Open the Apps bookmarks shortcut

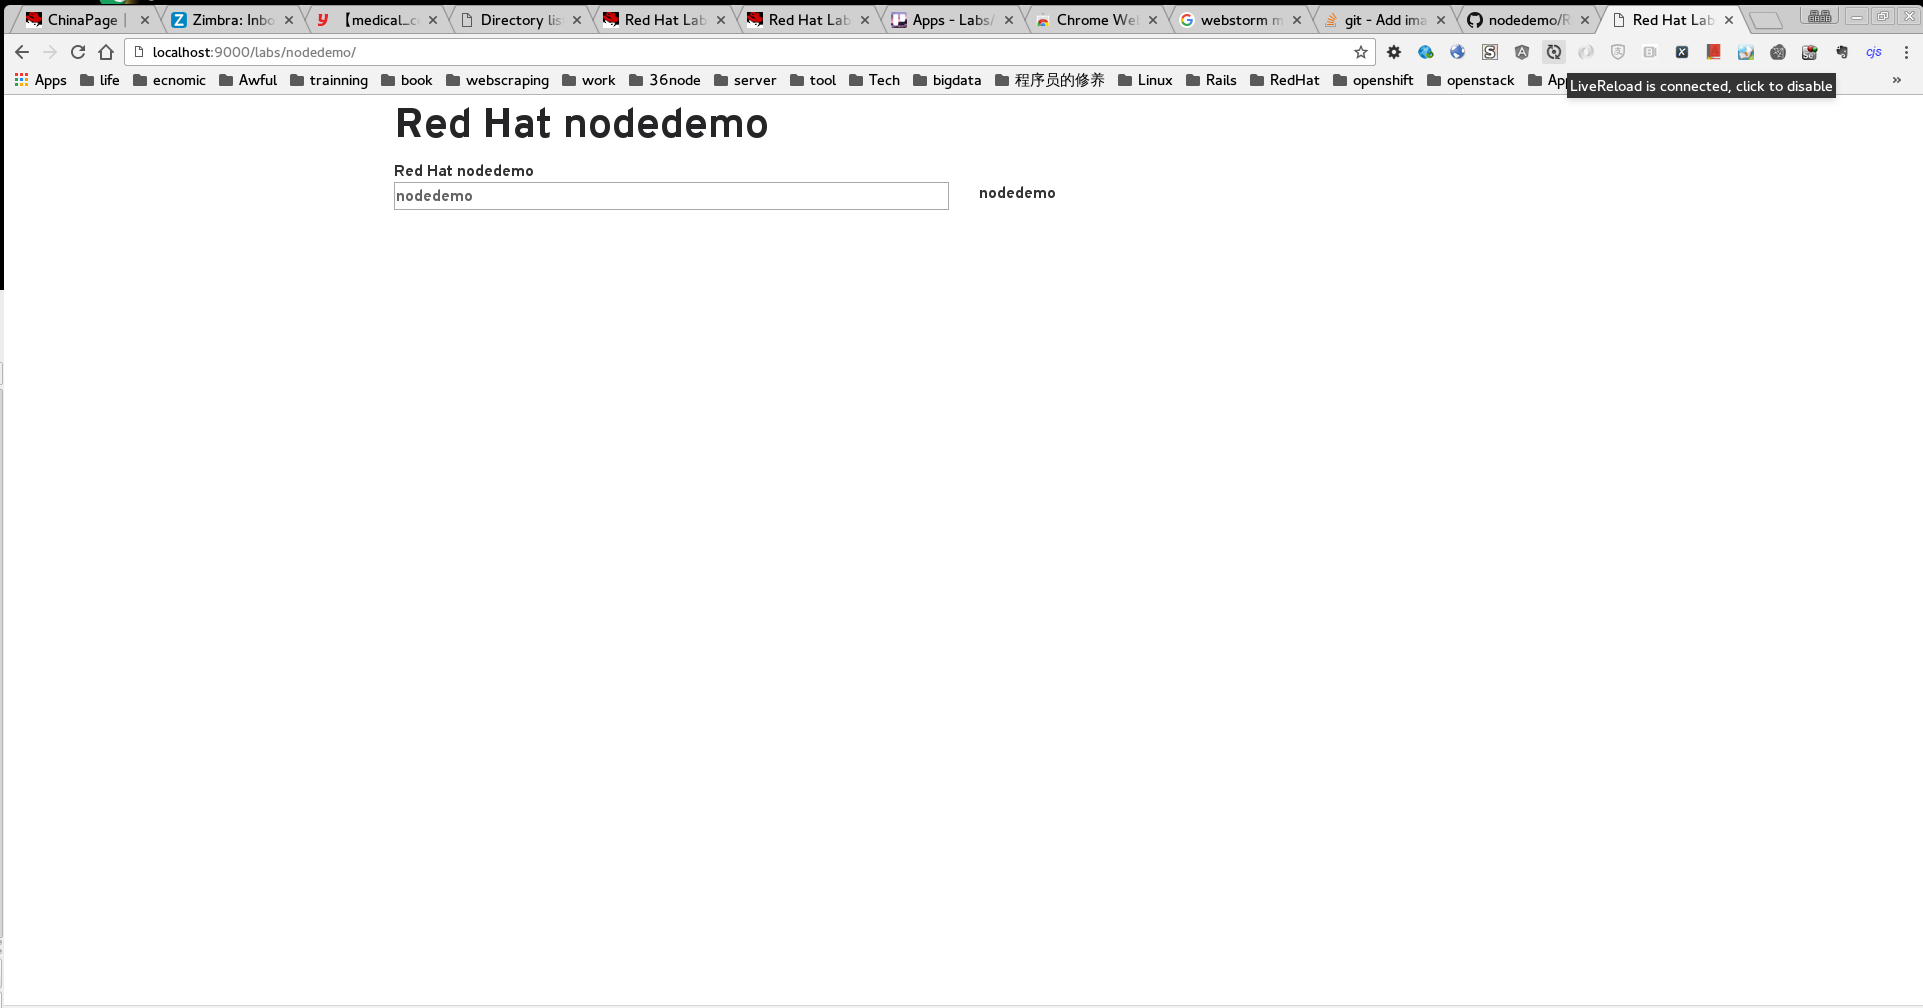(x=41, y=80)
